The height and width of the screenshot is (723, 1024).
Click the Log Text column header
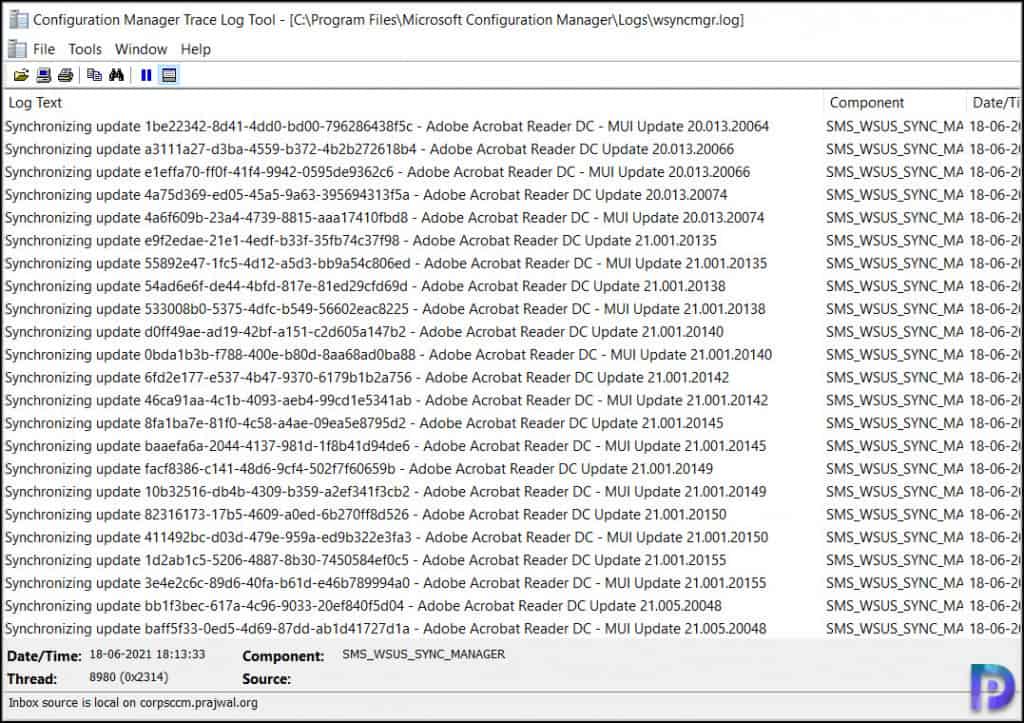pyautogui.click(x=413, y=103)
